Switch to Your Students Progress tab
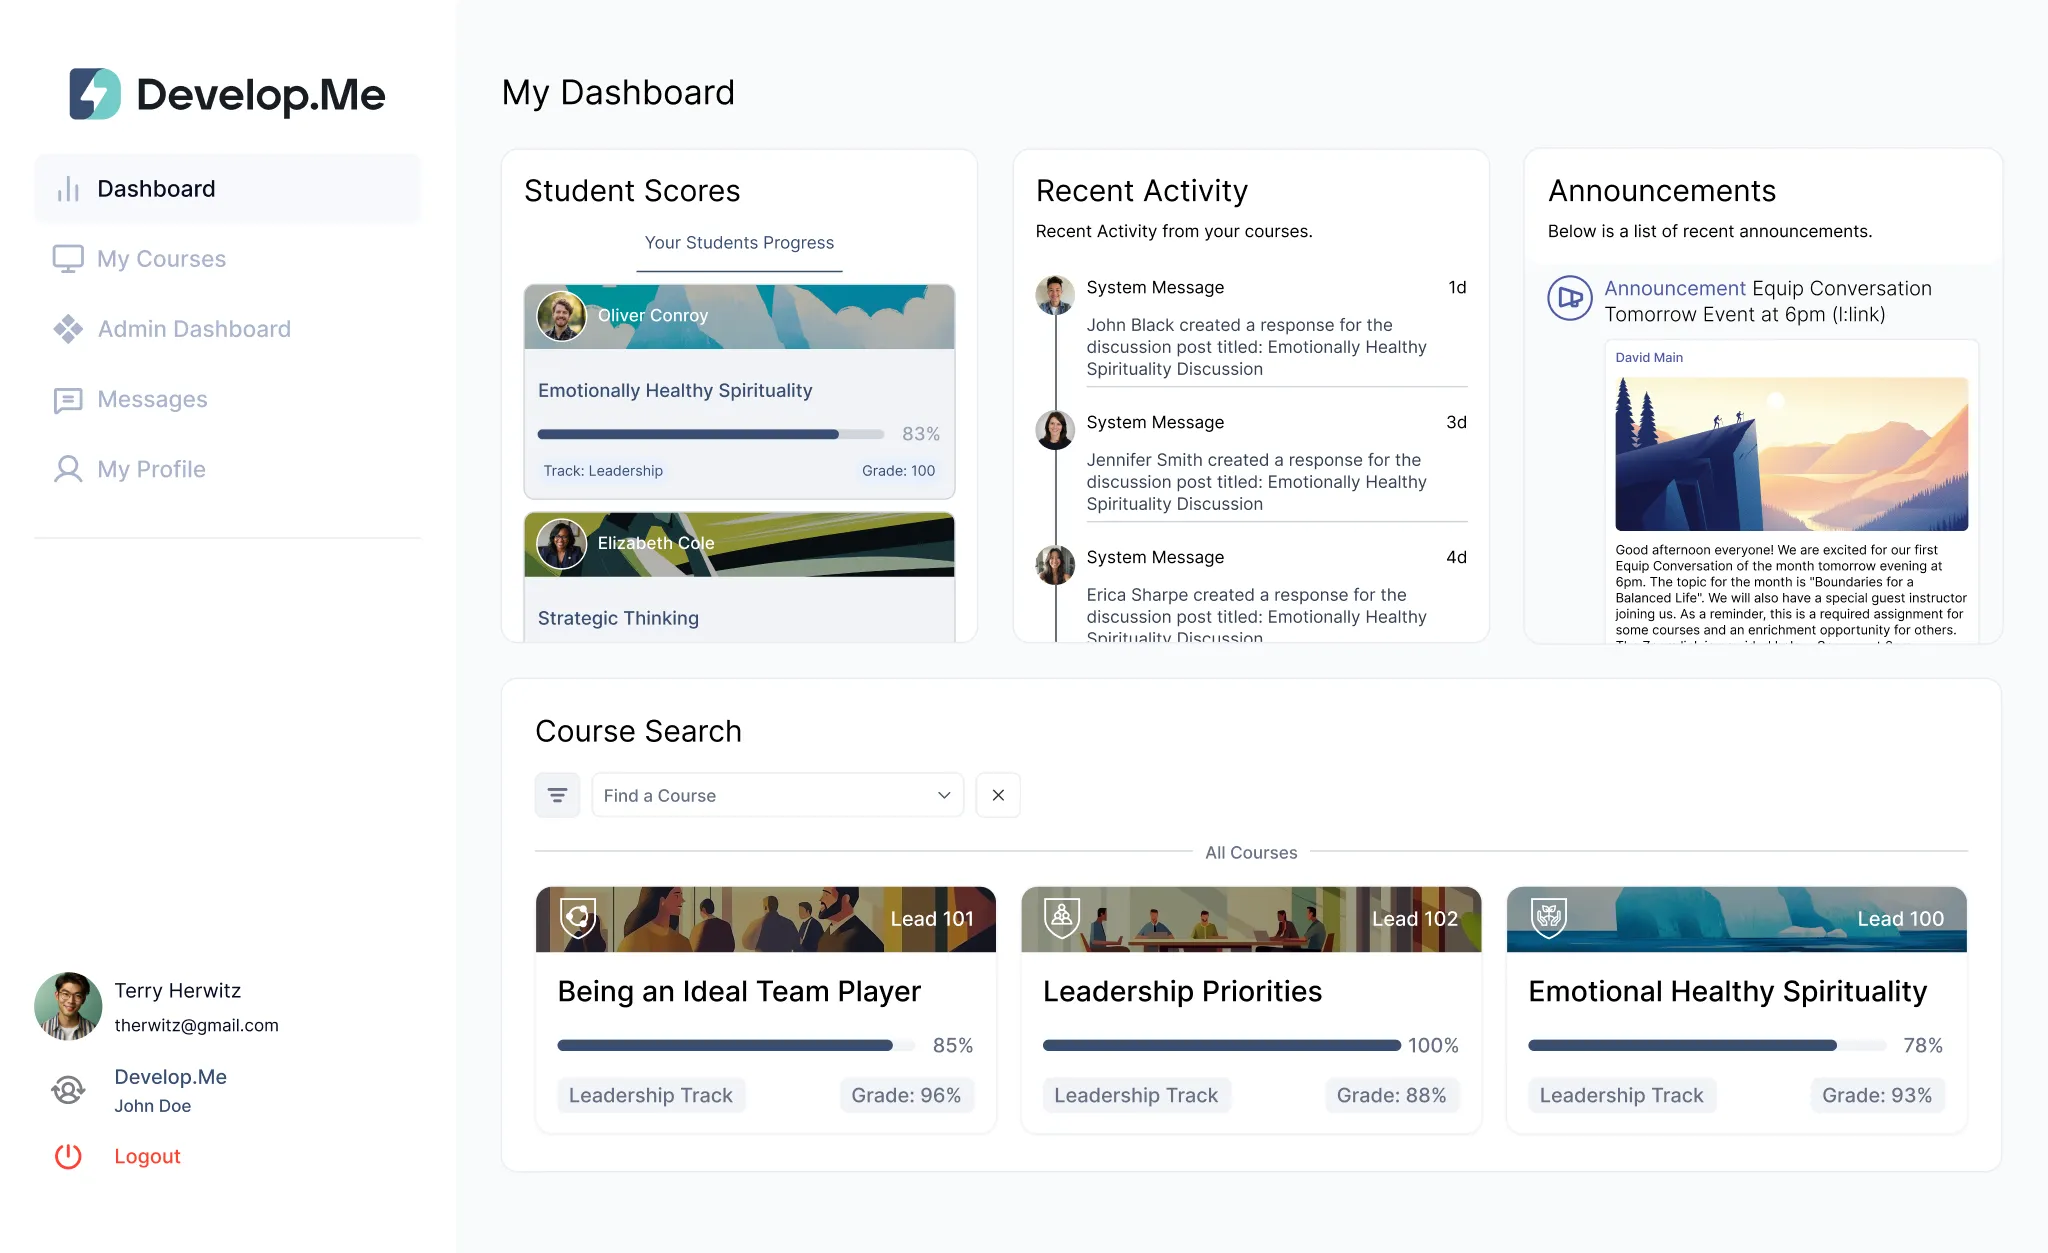 (739, 243)
